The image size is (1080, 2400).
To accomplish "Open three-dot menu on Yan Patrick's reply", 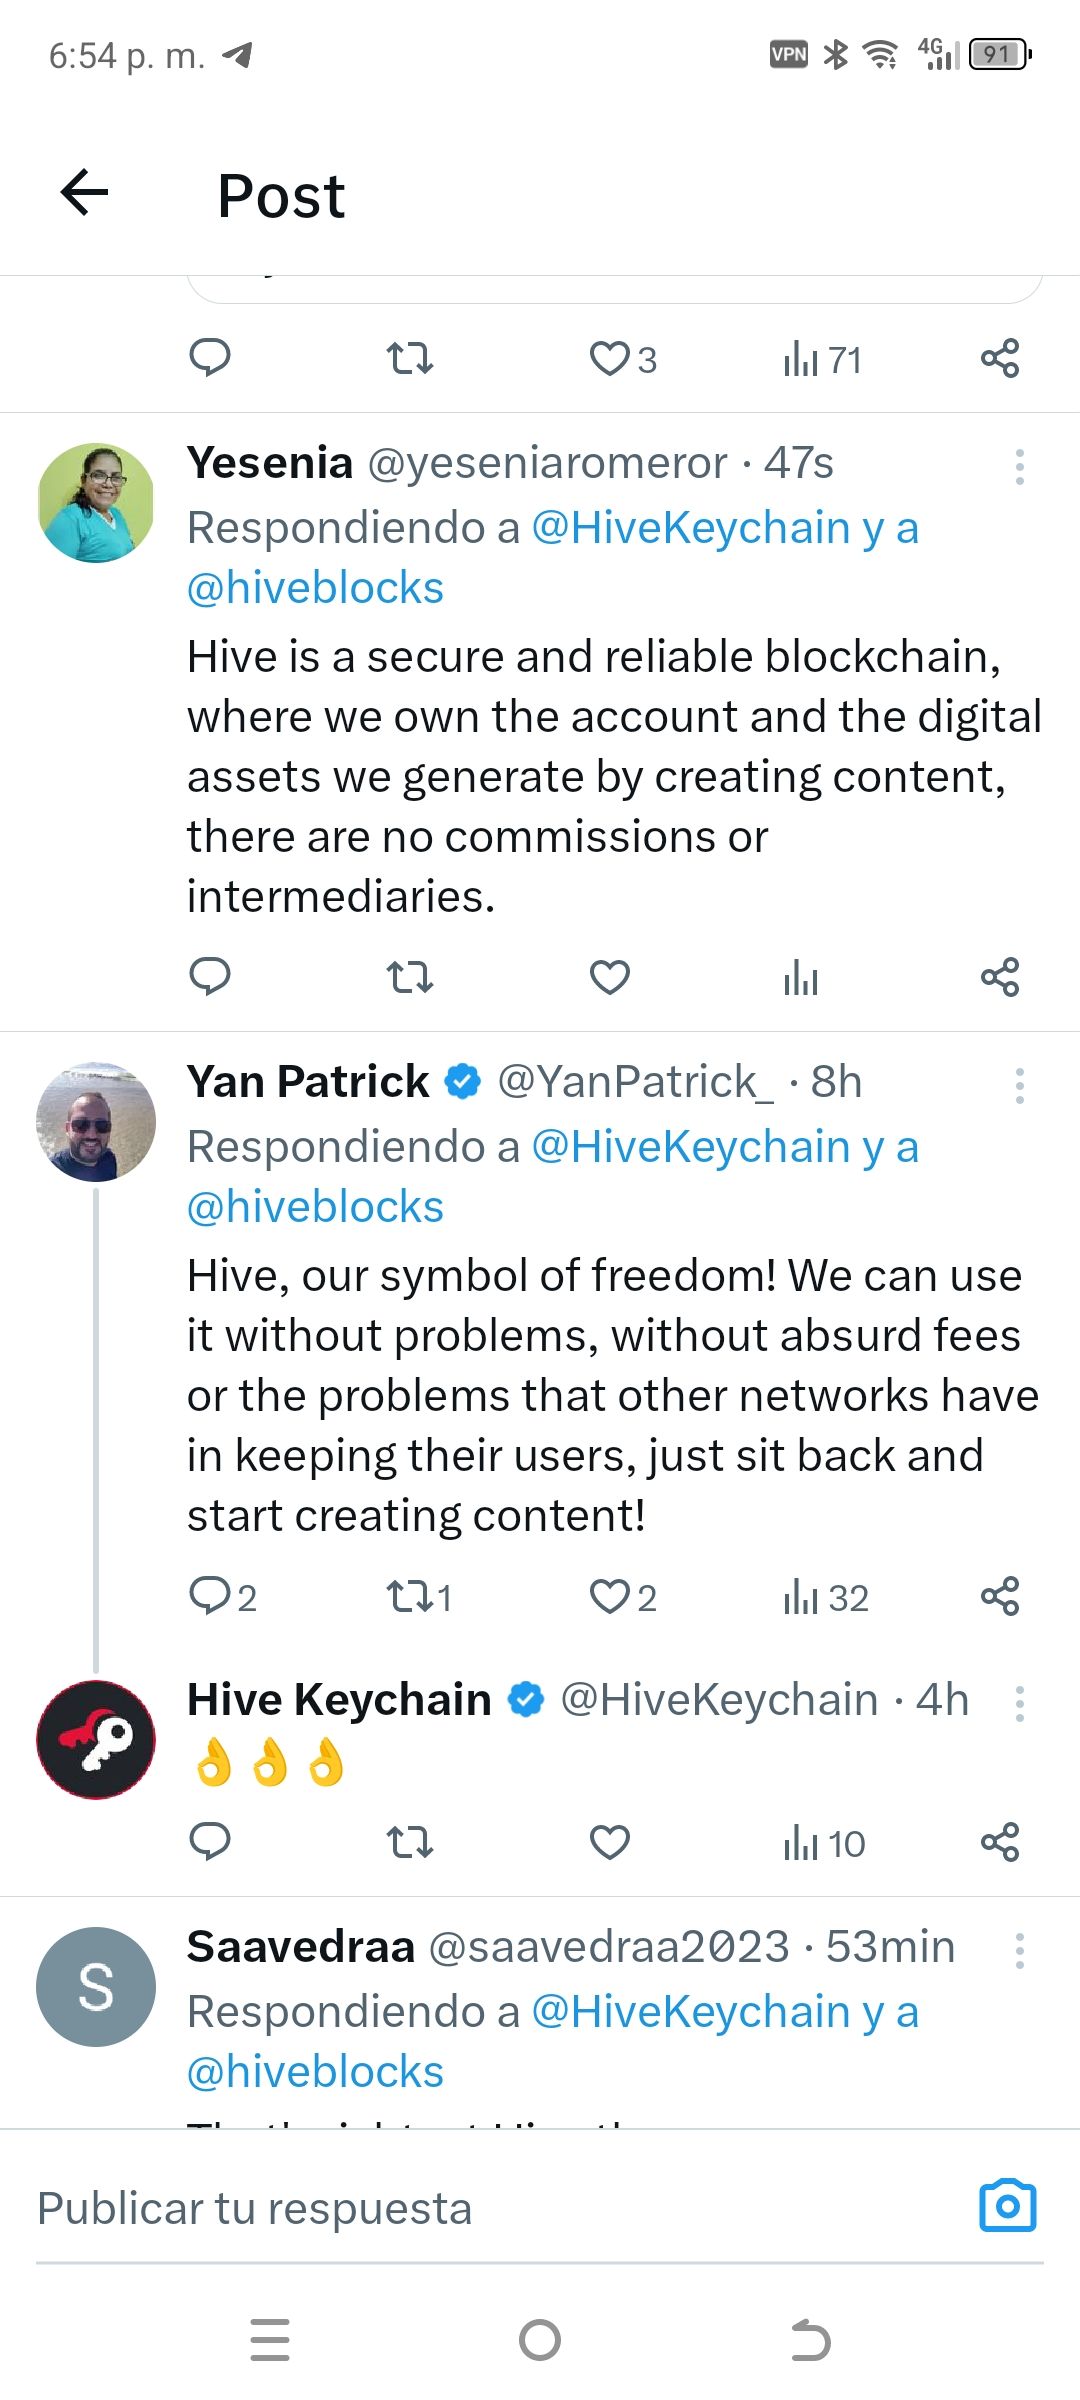I will 1019,1086.
